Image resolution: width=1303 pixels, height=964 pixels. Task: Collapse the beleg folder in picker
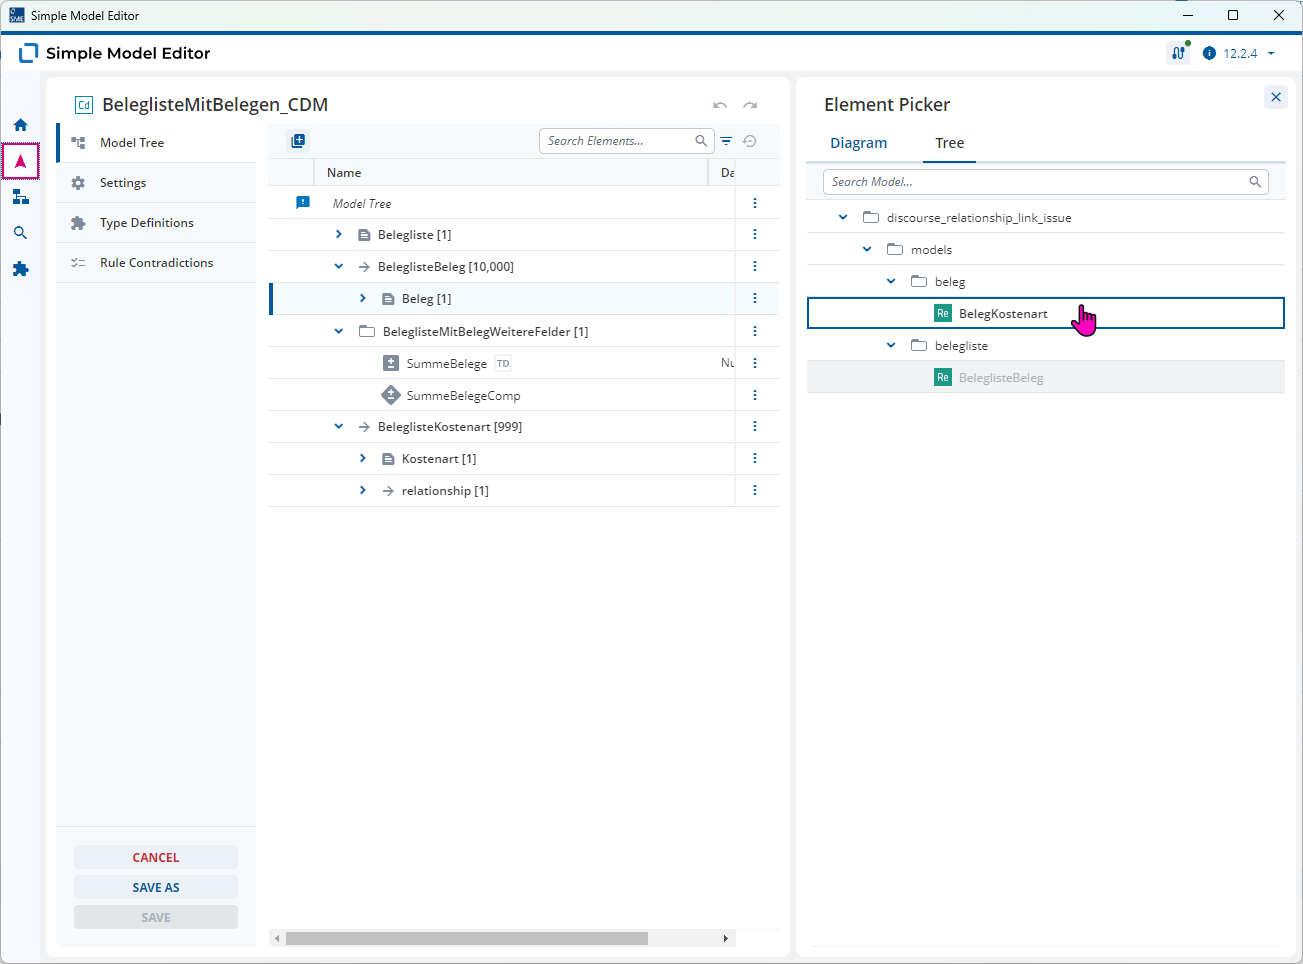coord(891,281)
